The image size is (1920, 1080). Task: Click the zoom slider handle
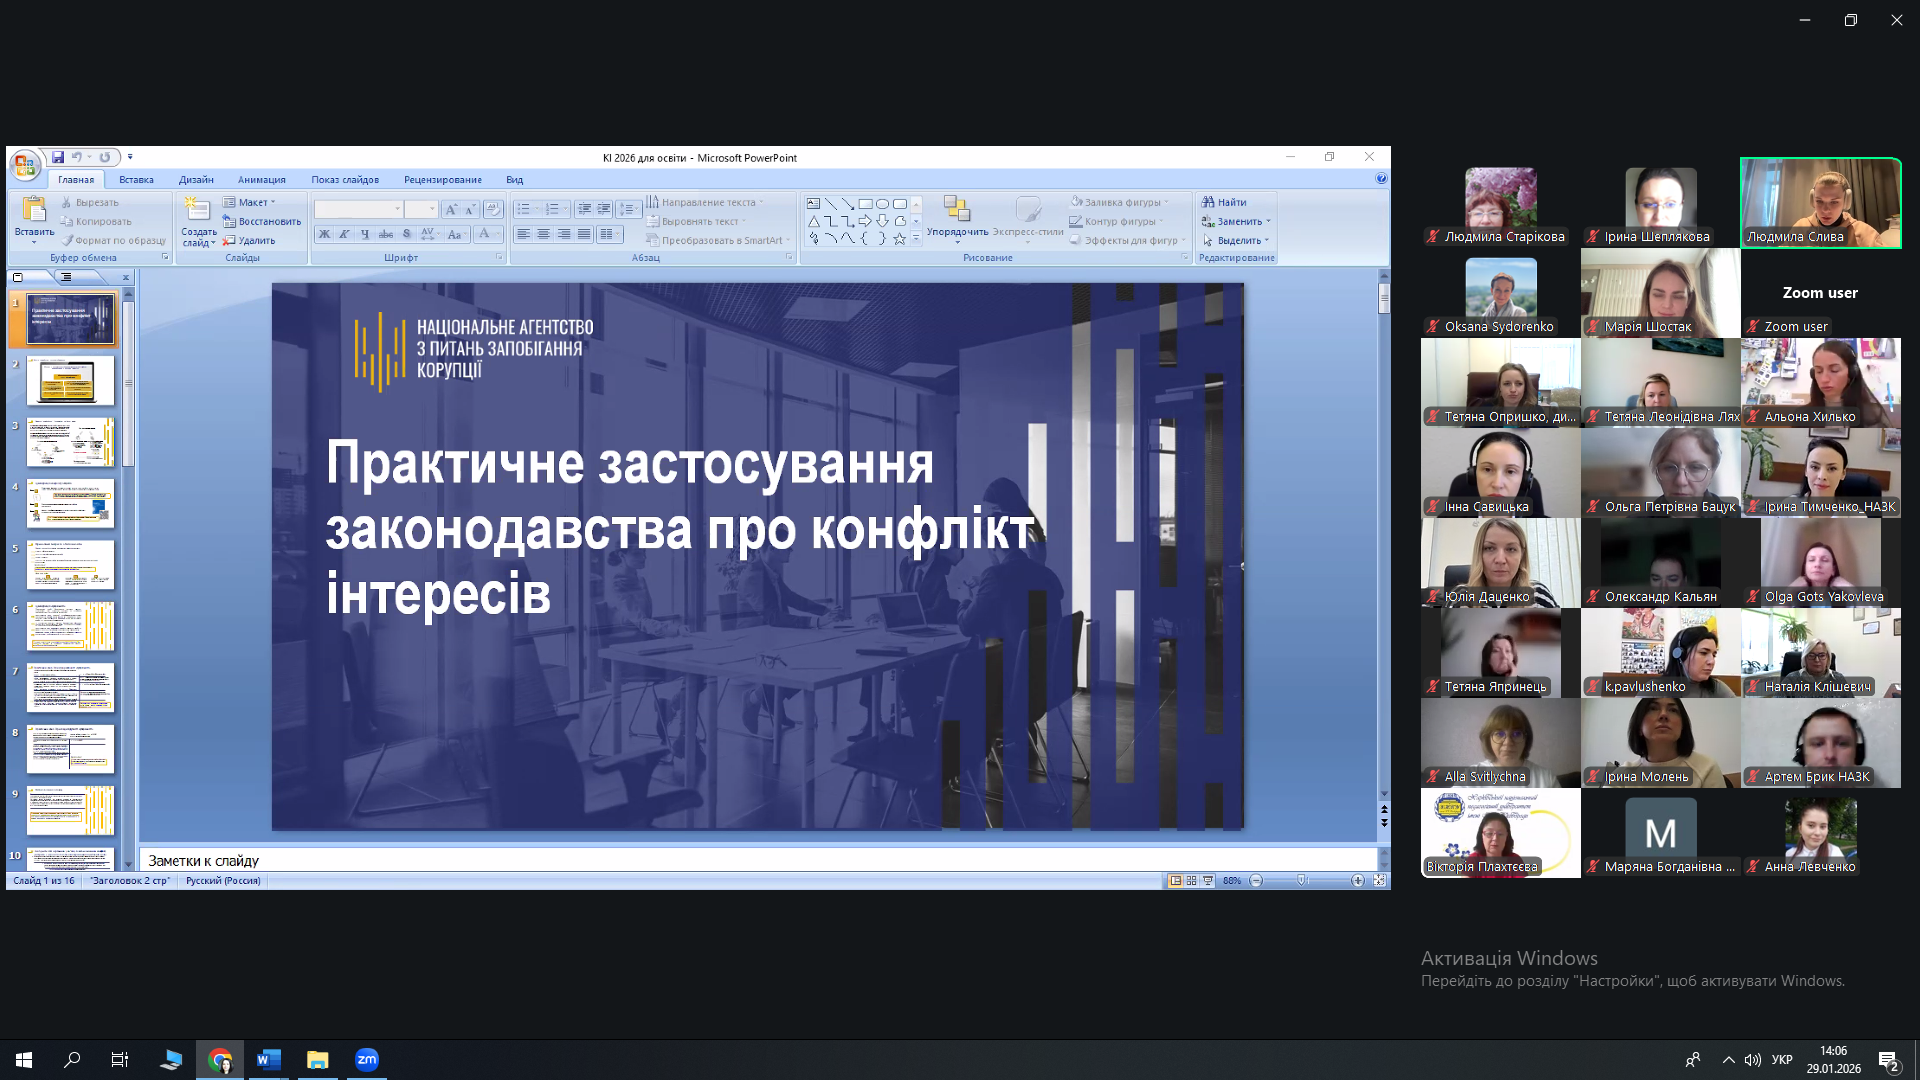point(1302,881)
